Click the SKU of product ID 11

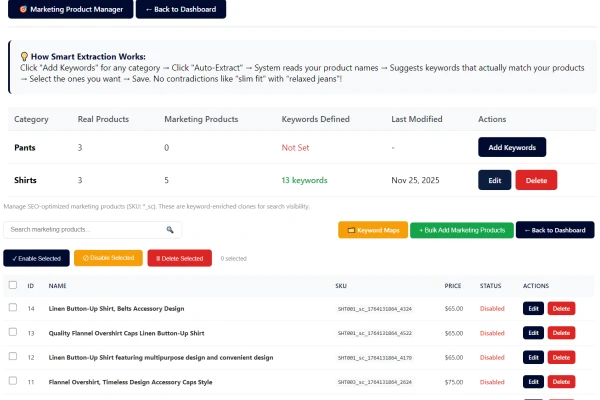pyautogui.click(x=375, y=382)
